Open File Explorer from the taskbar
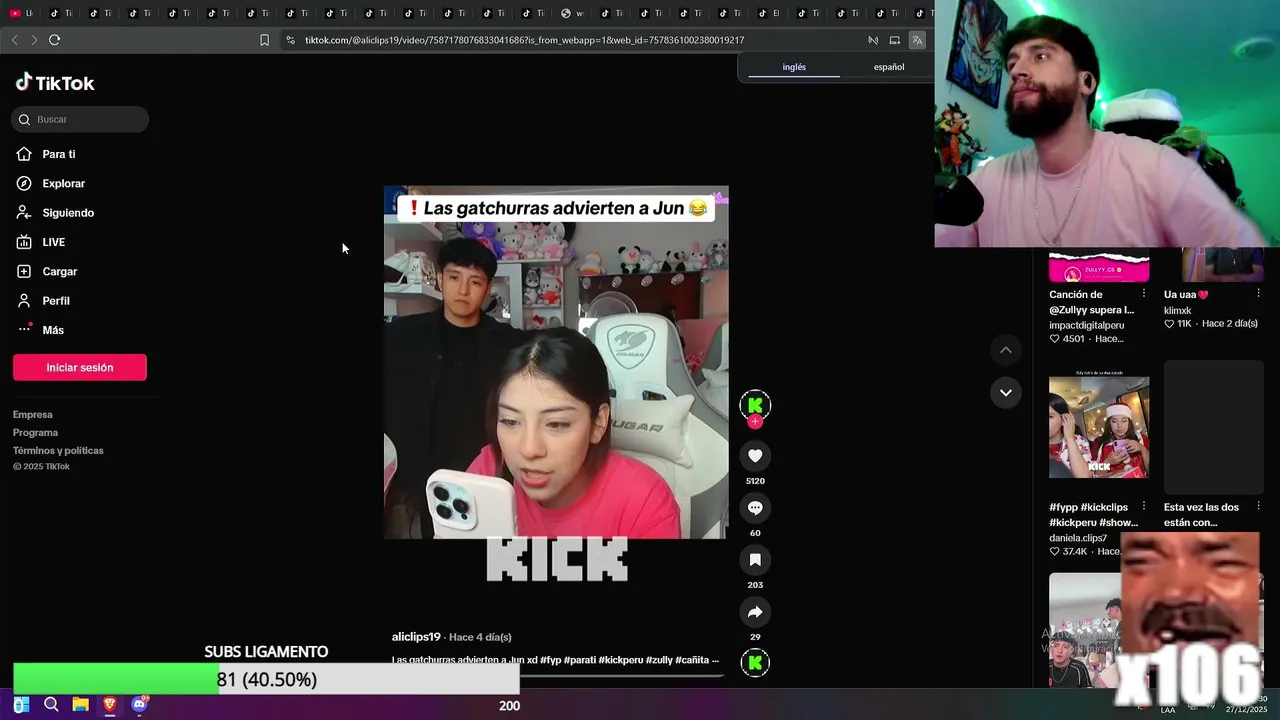 tap(80, 705)
